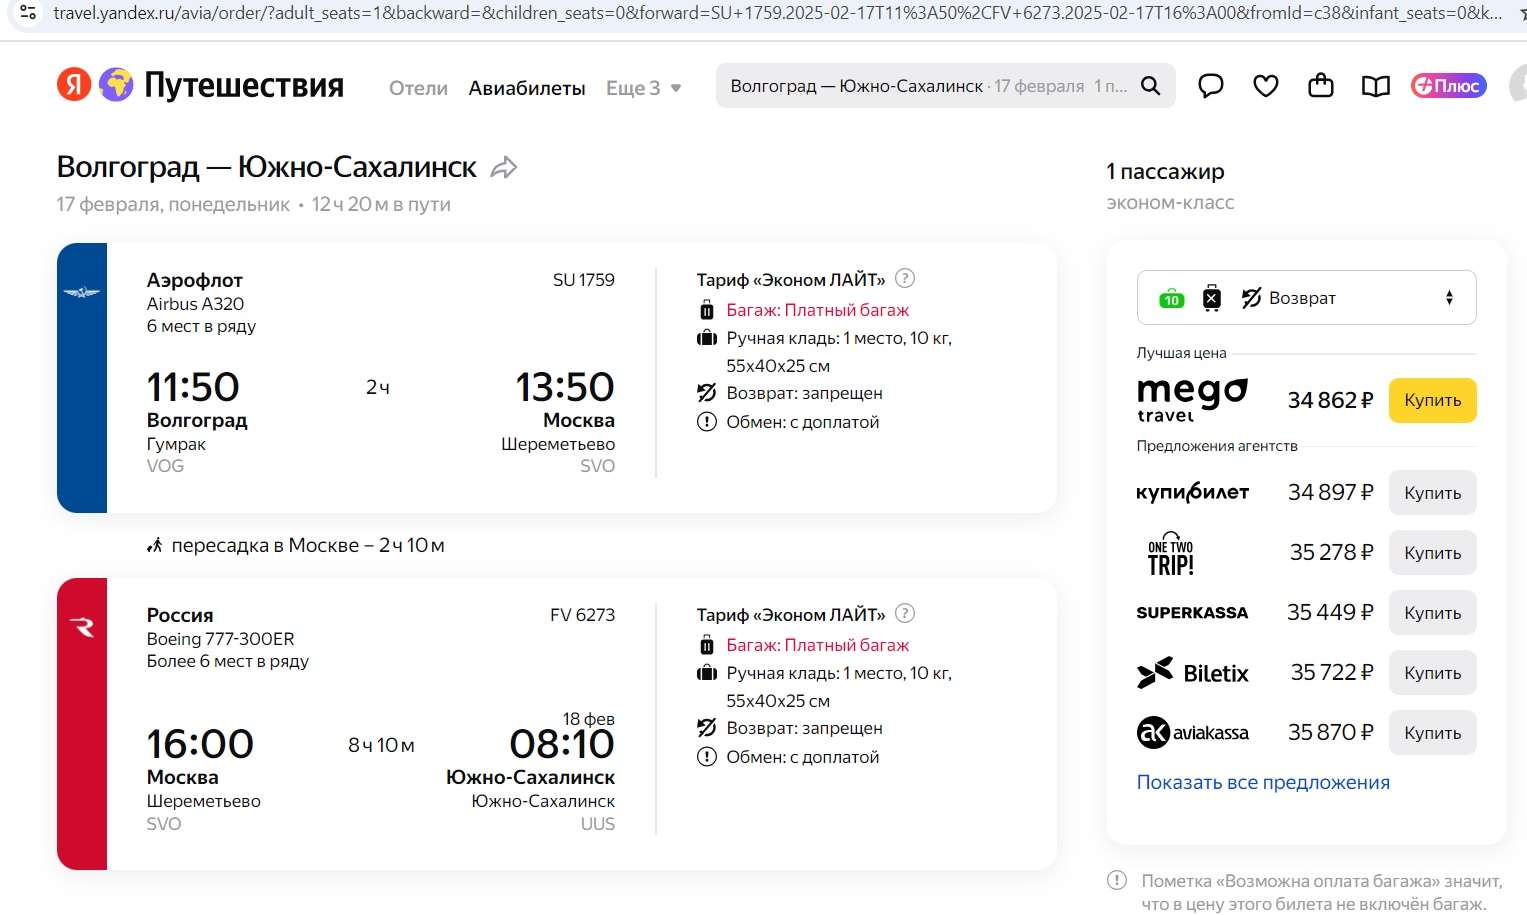Buy the Купибилет offer for 34 897 ₽

(1432, 493)
